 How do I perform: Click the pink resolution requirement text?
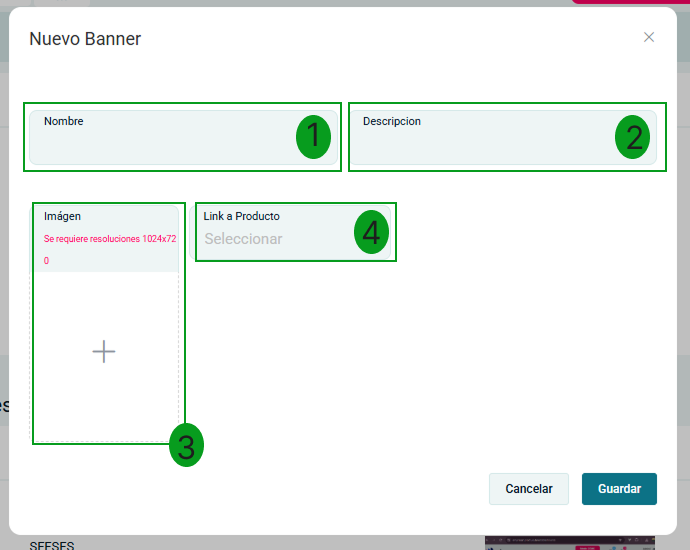click(109, 240)
